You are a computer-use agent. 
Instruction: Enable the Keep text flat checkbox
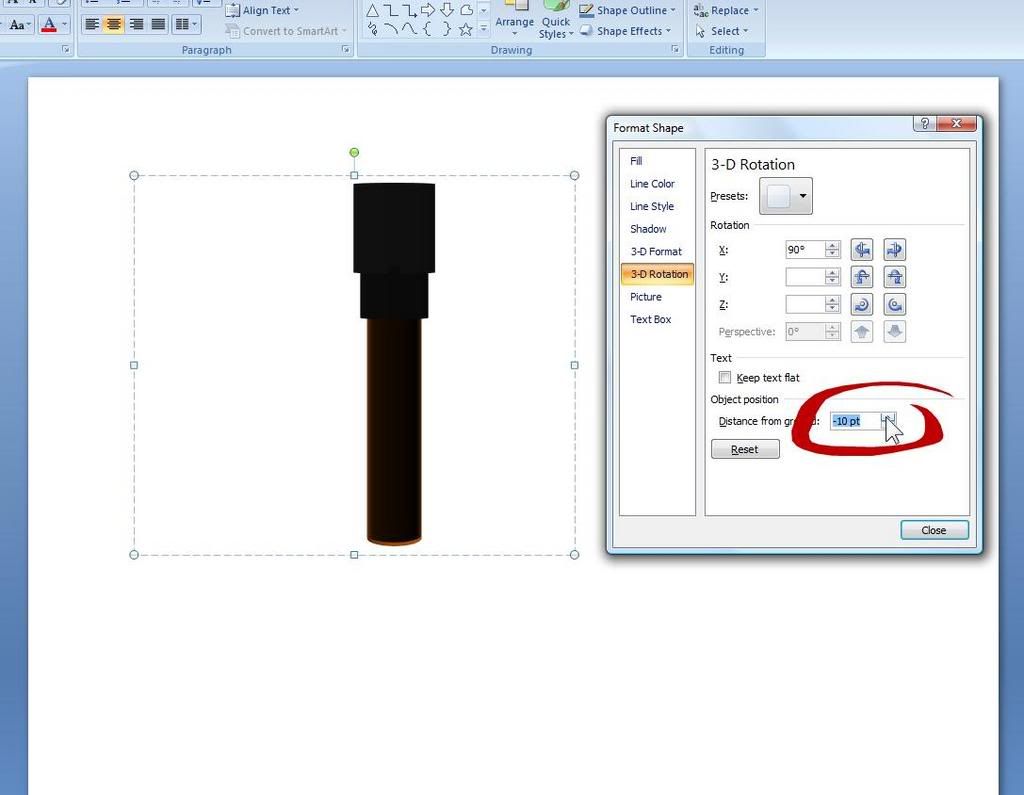pyautogui.click(x=725, y=378)
